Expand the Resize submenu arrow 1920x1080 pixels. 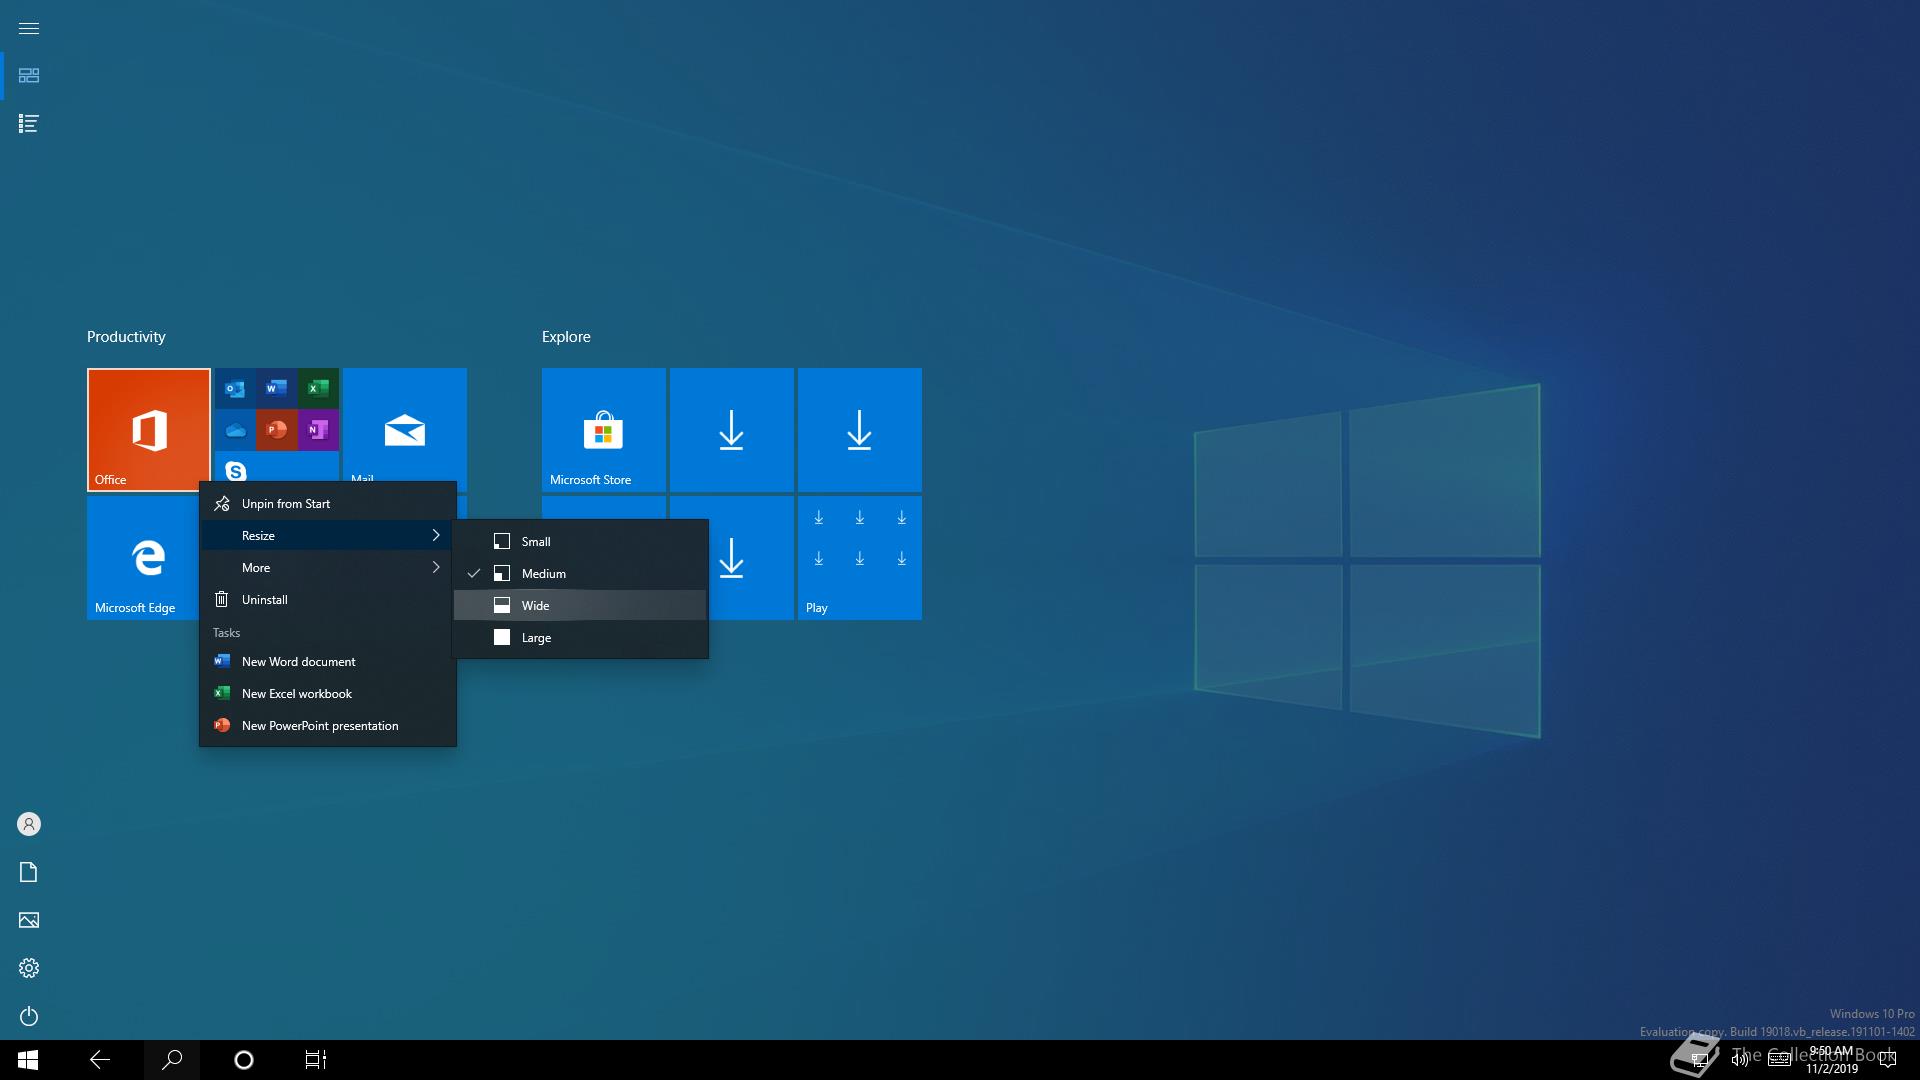(436, 536)
